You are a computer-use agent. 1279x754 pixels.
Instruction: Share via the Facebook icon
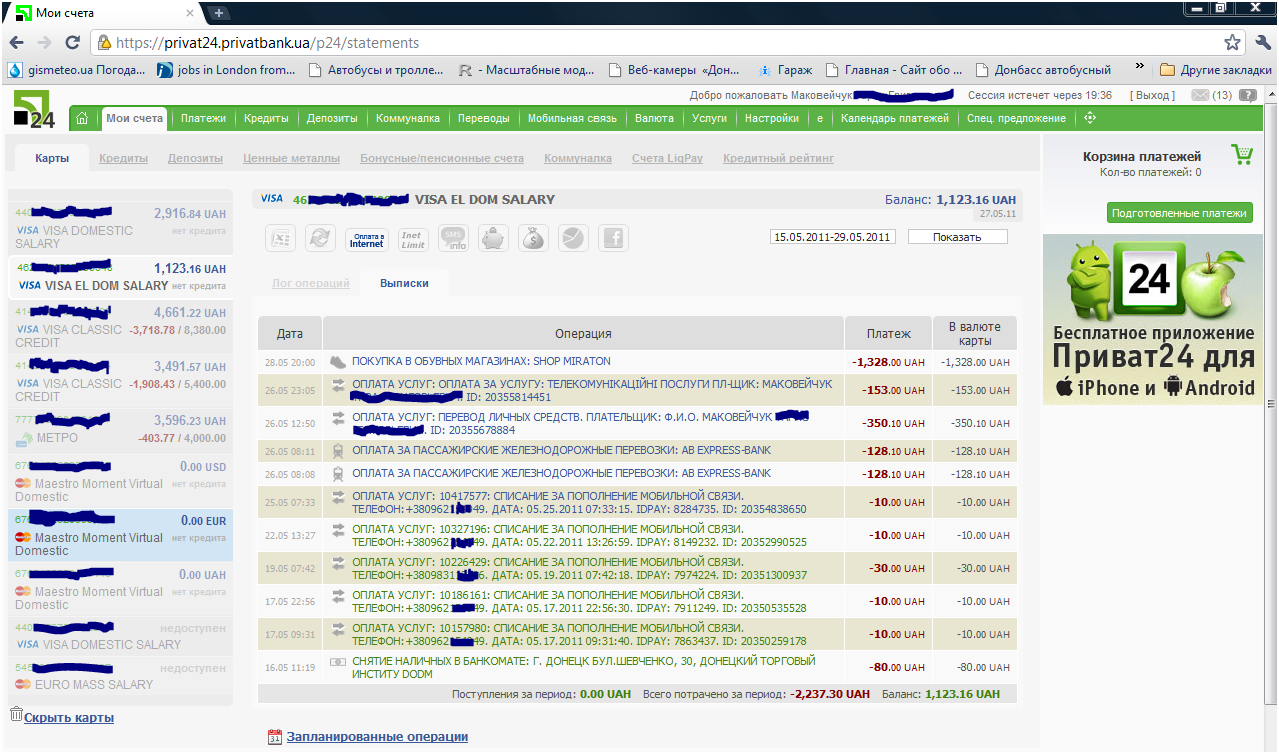(x=612, y=238)
